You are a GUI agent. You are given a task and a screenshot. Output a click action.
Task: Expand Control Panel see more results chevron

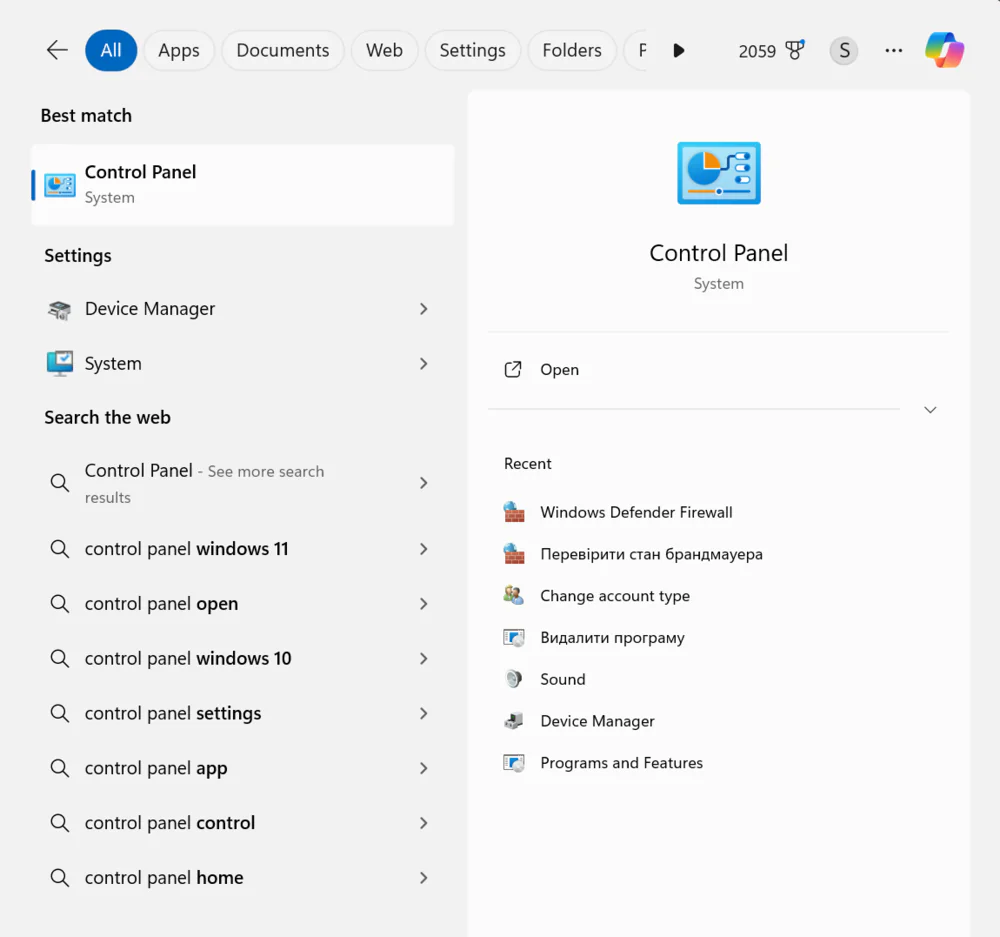(423, 483)
